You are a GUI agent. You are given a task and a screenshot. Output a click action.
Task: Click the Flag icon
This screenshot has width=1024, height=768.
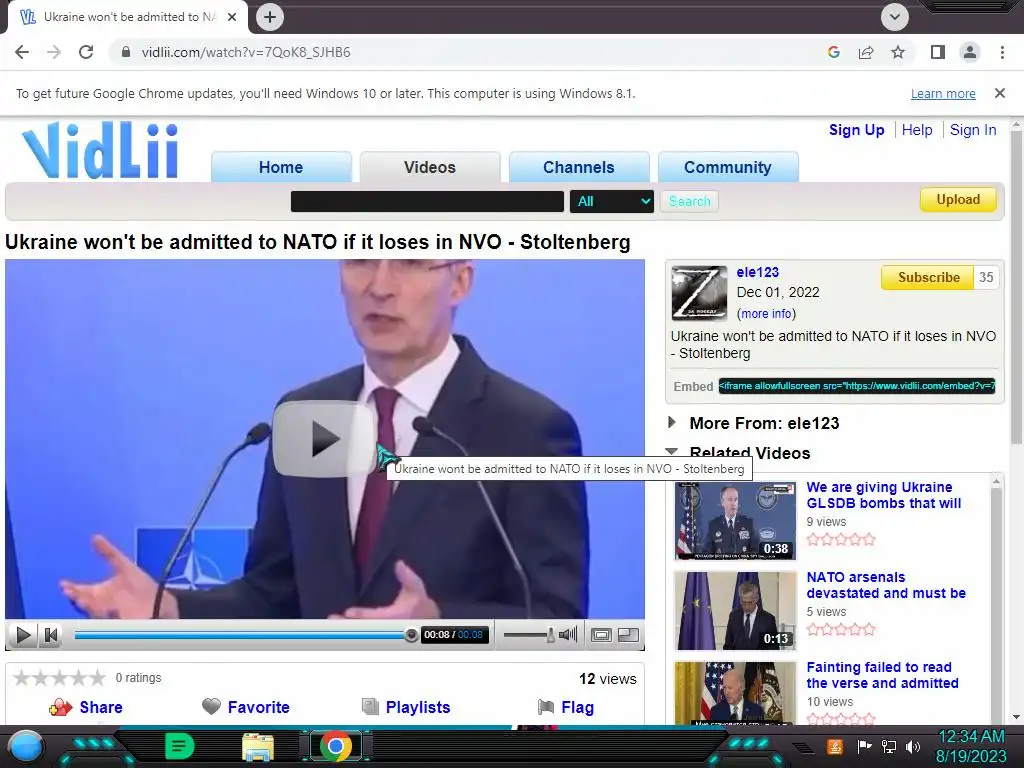click(x=546, y=707)
